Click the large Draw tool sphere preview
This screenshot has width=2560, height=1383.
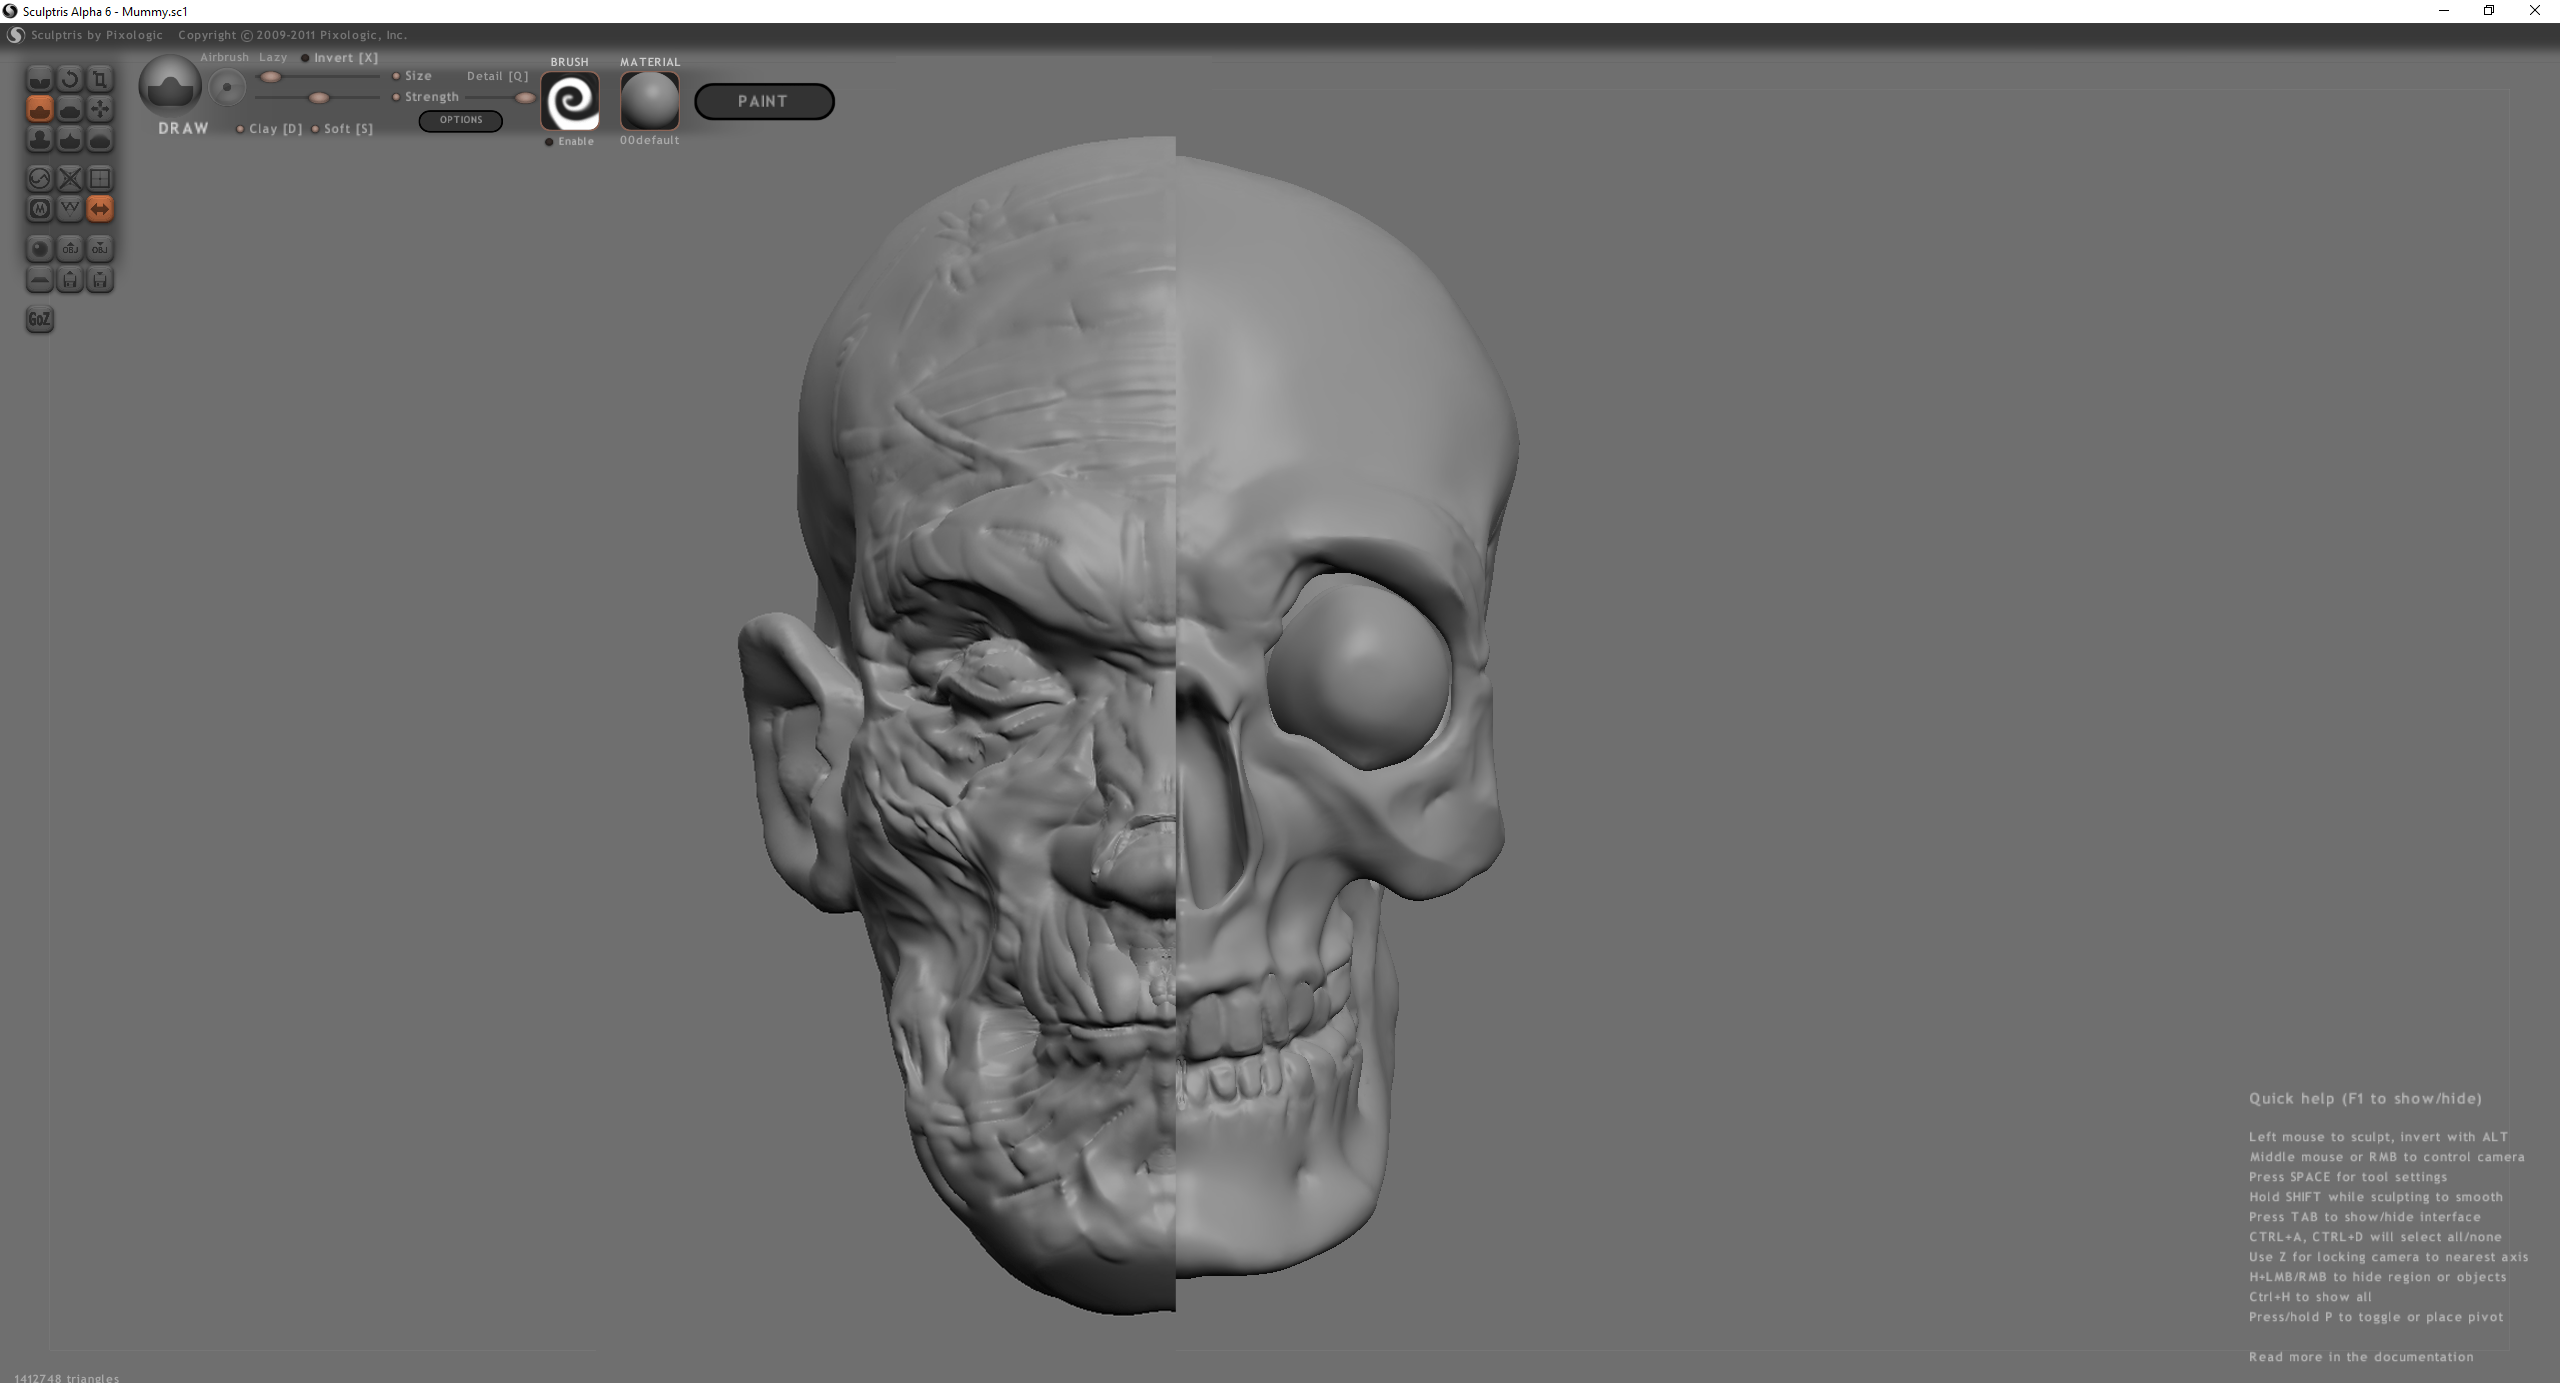(170, 86)
